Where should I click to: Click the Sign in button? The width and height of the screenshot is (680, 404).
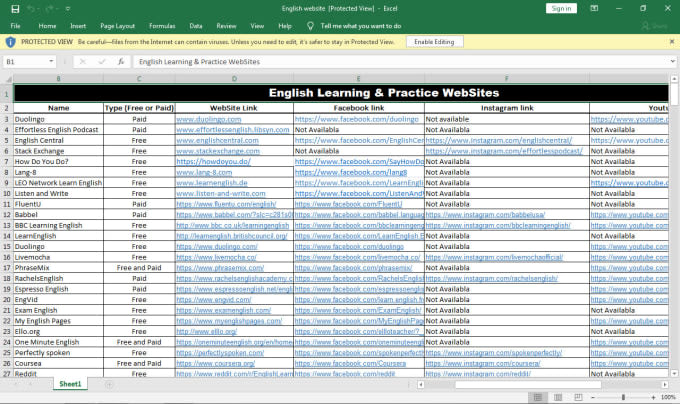(x=561, y=8)
